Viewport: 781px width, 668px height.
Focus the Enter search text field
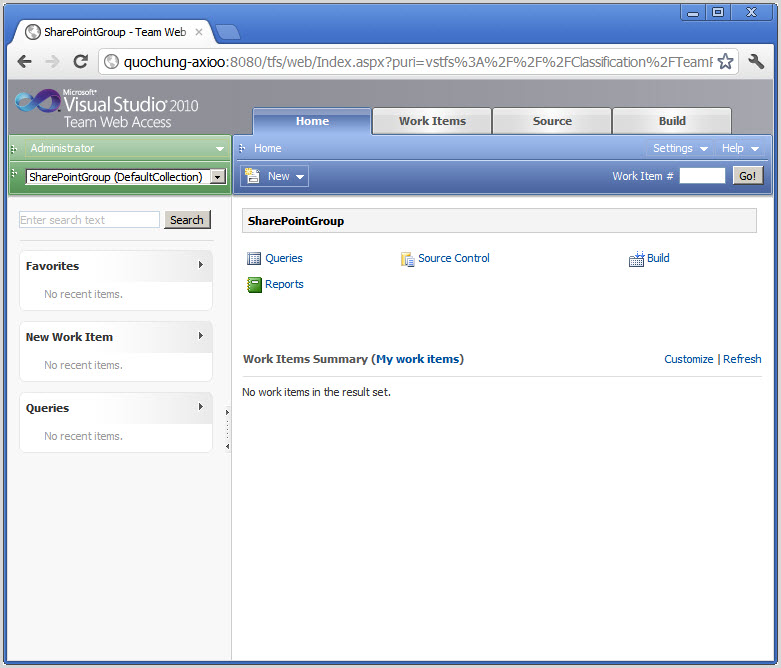coord(89,220)
